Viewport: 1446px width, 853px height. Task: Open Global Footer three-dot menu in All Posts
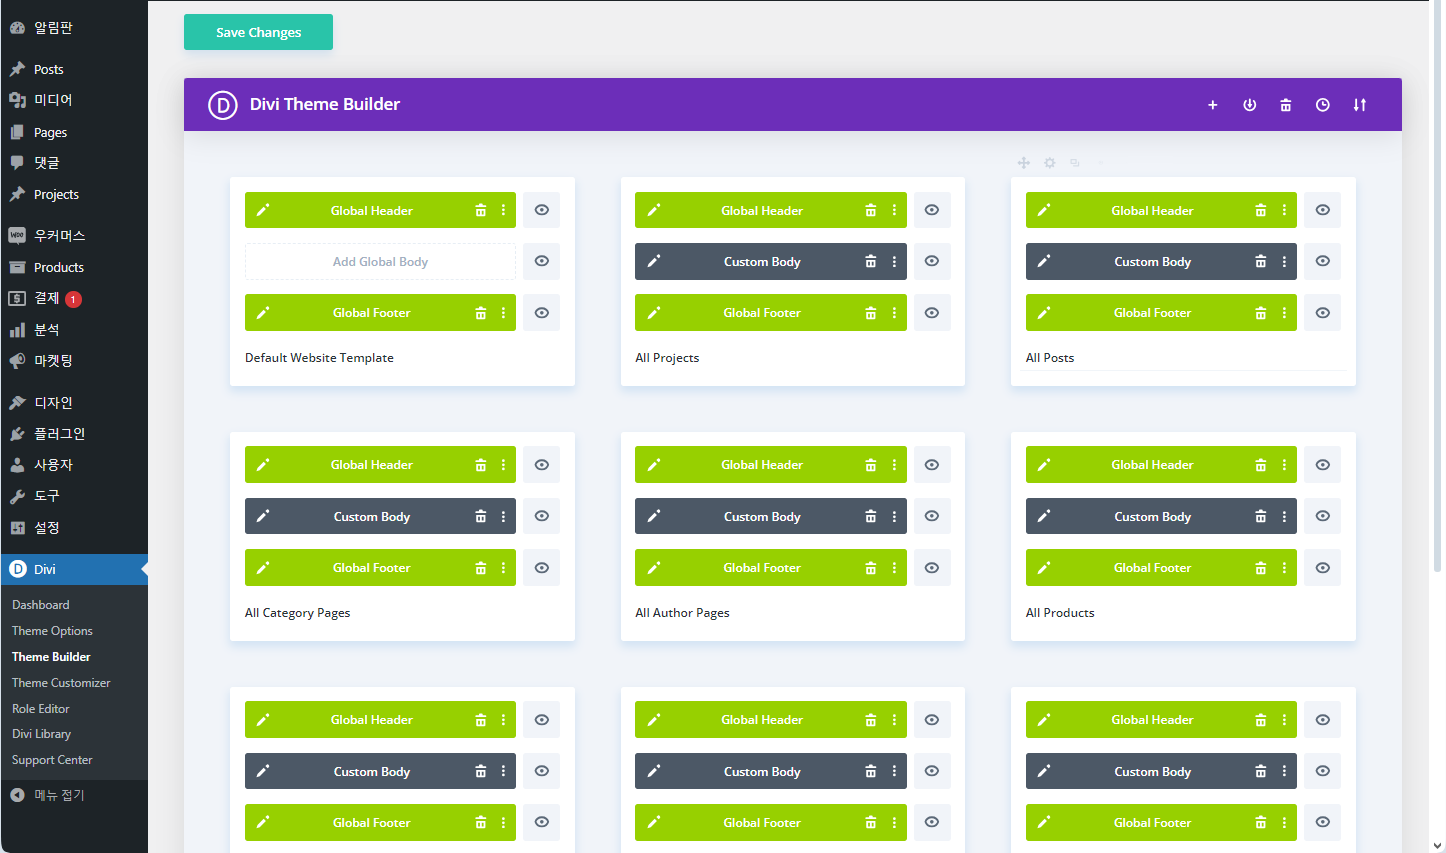(1284, 313)
